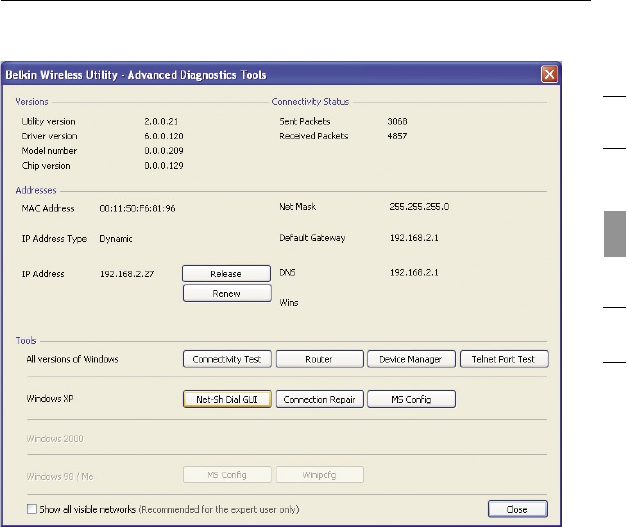Open MS Config in the Windows XP row
This screenshot has height=527, width=627.
(x=411, y=399)
